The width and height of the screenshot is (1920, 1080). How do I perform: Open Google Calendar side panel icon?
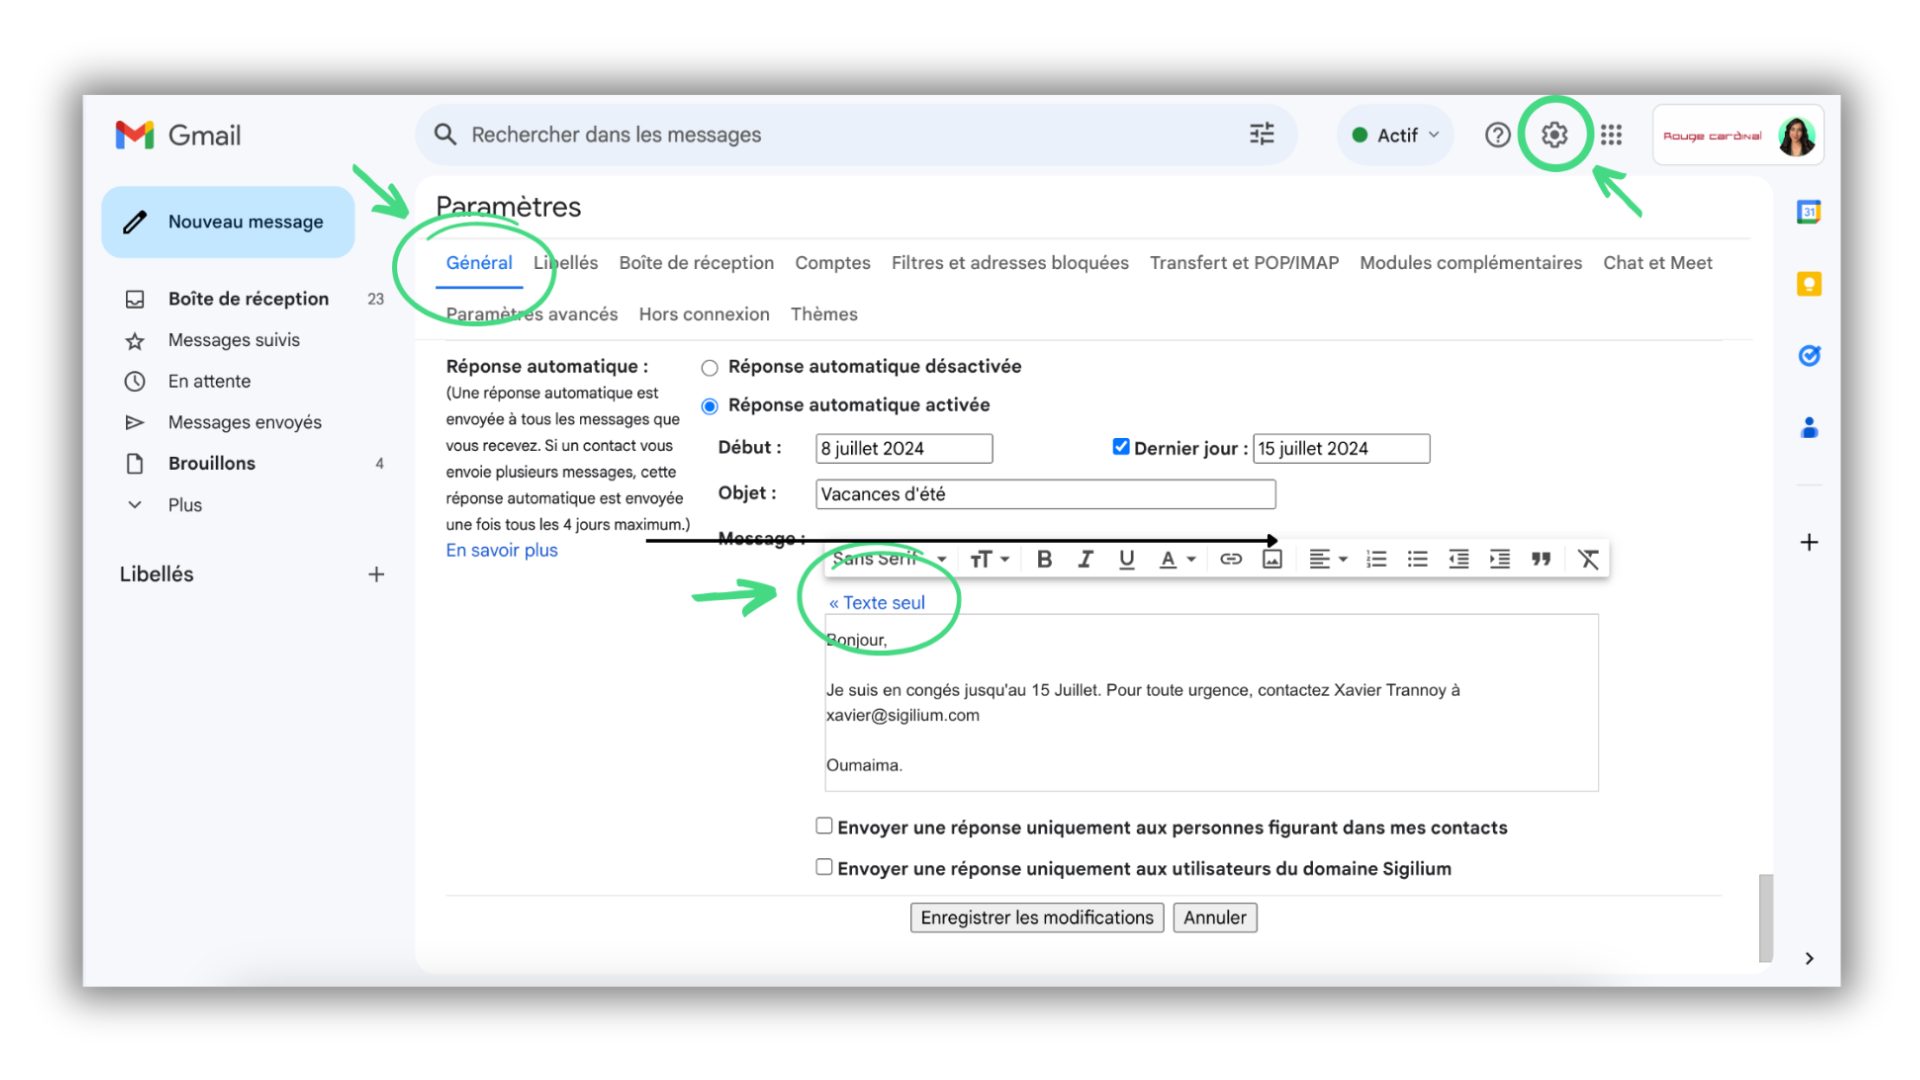[1808, 212]
